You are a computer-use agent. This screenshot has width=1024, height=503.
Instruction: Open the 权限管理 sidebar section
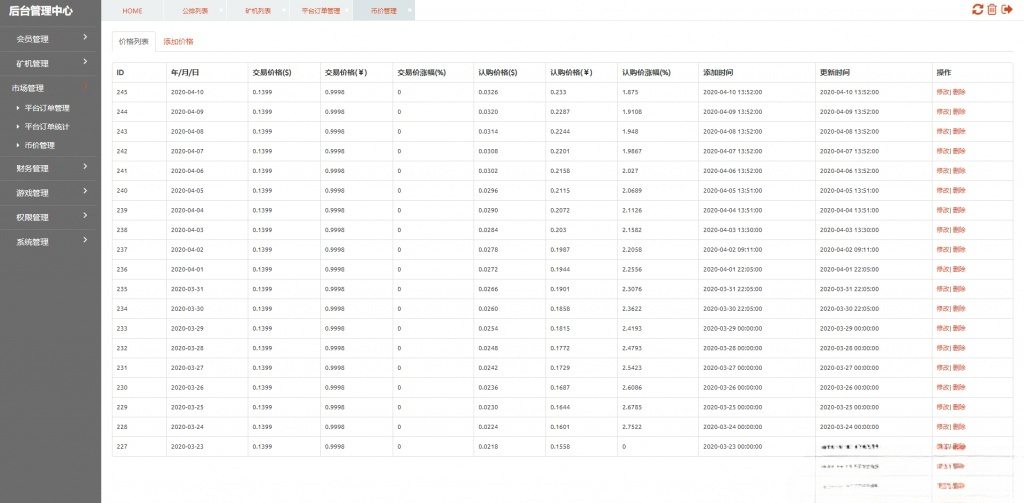tap(50, 217)
